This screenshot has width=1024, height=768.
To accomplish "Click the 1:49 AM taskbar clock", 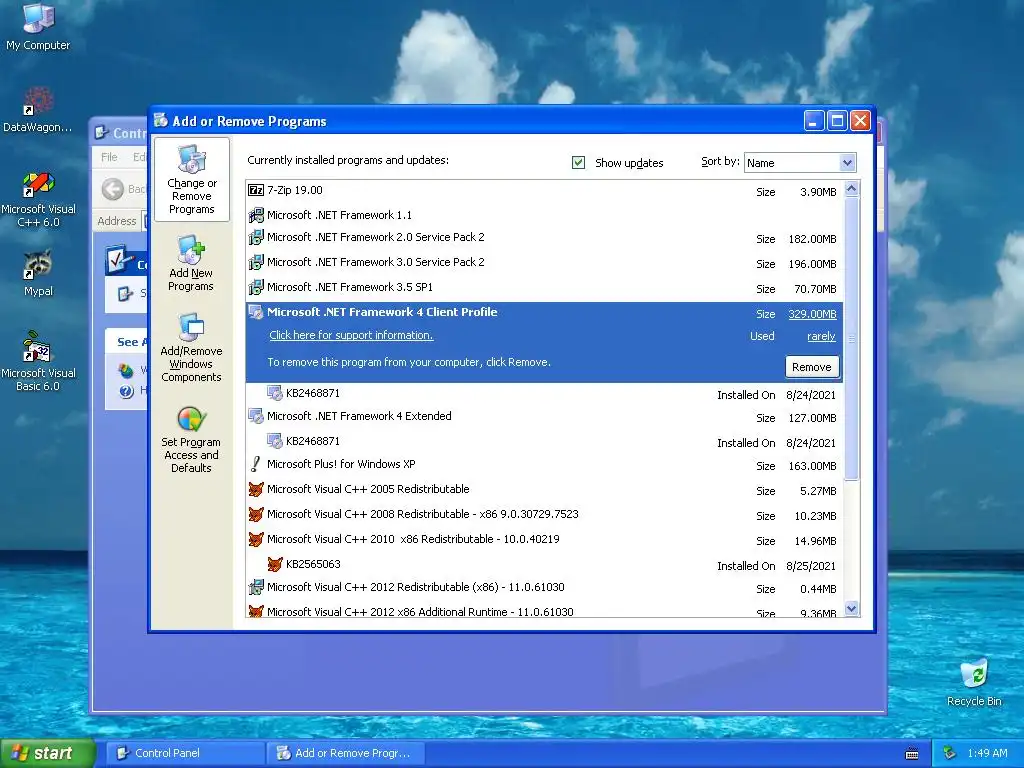I will click(987, 753).
